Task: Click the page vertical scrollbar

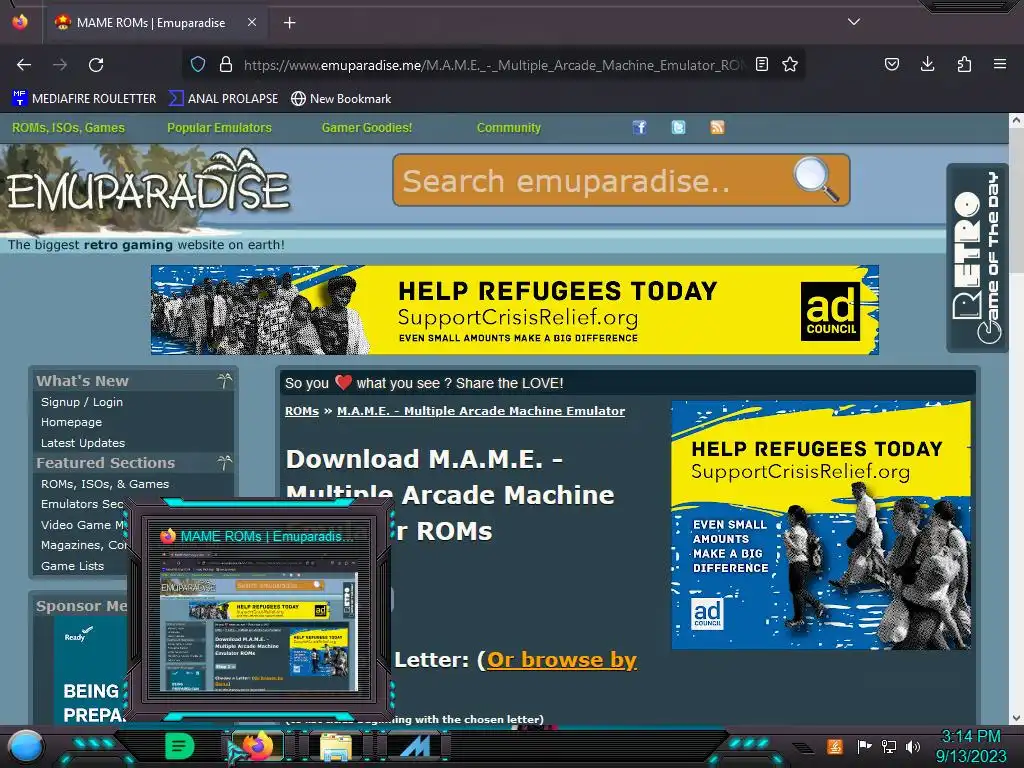Action: (1016, 202)
